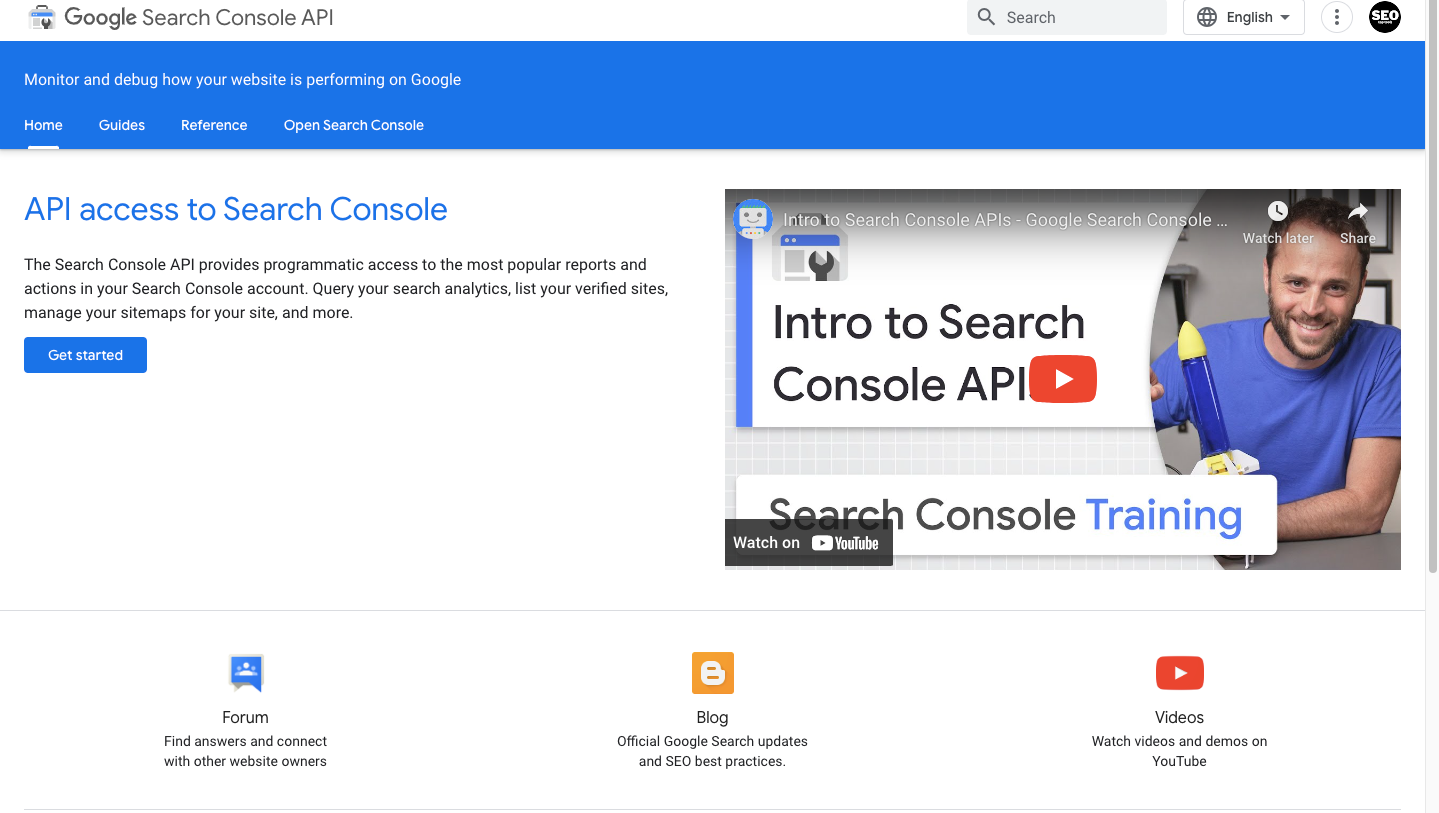Click the search magnifier icon
The height and width of the screenshot is (813, 1439).
coord(986,17)
